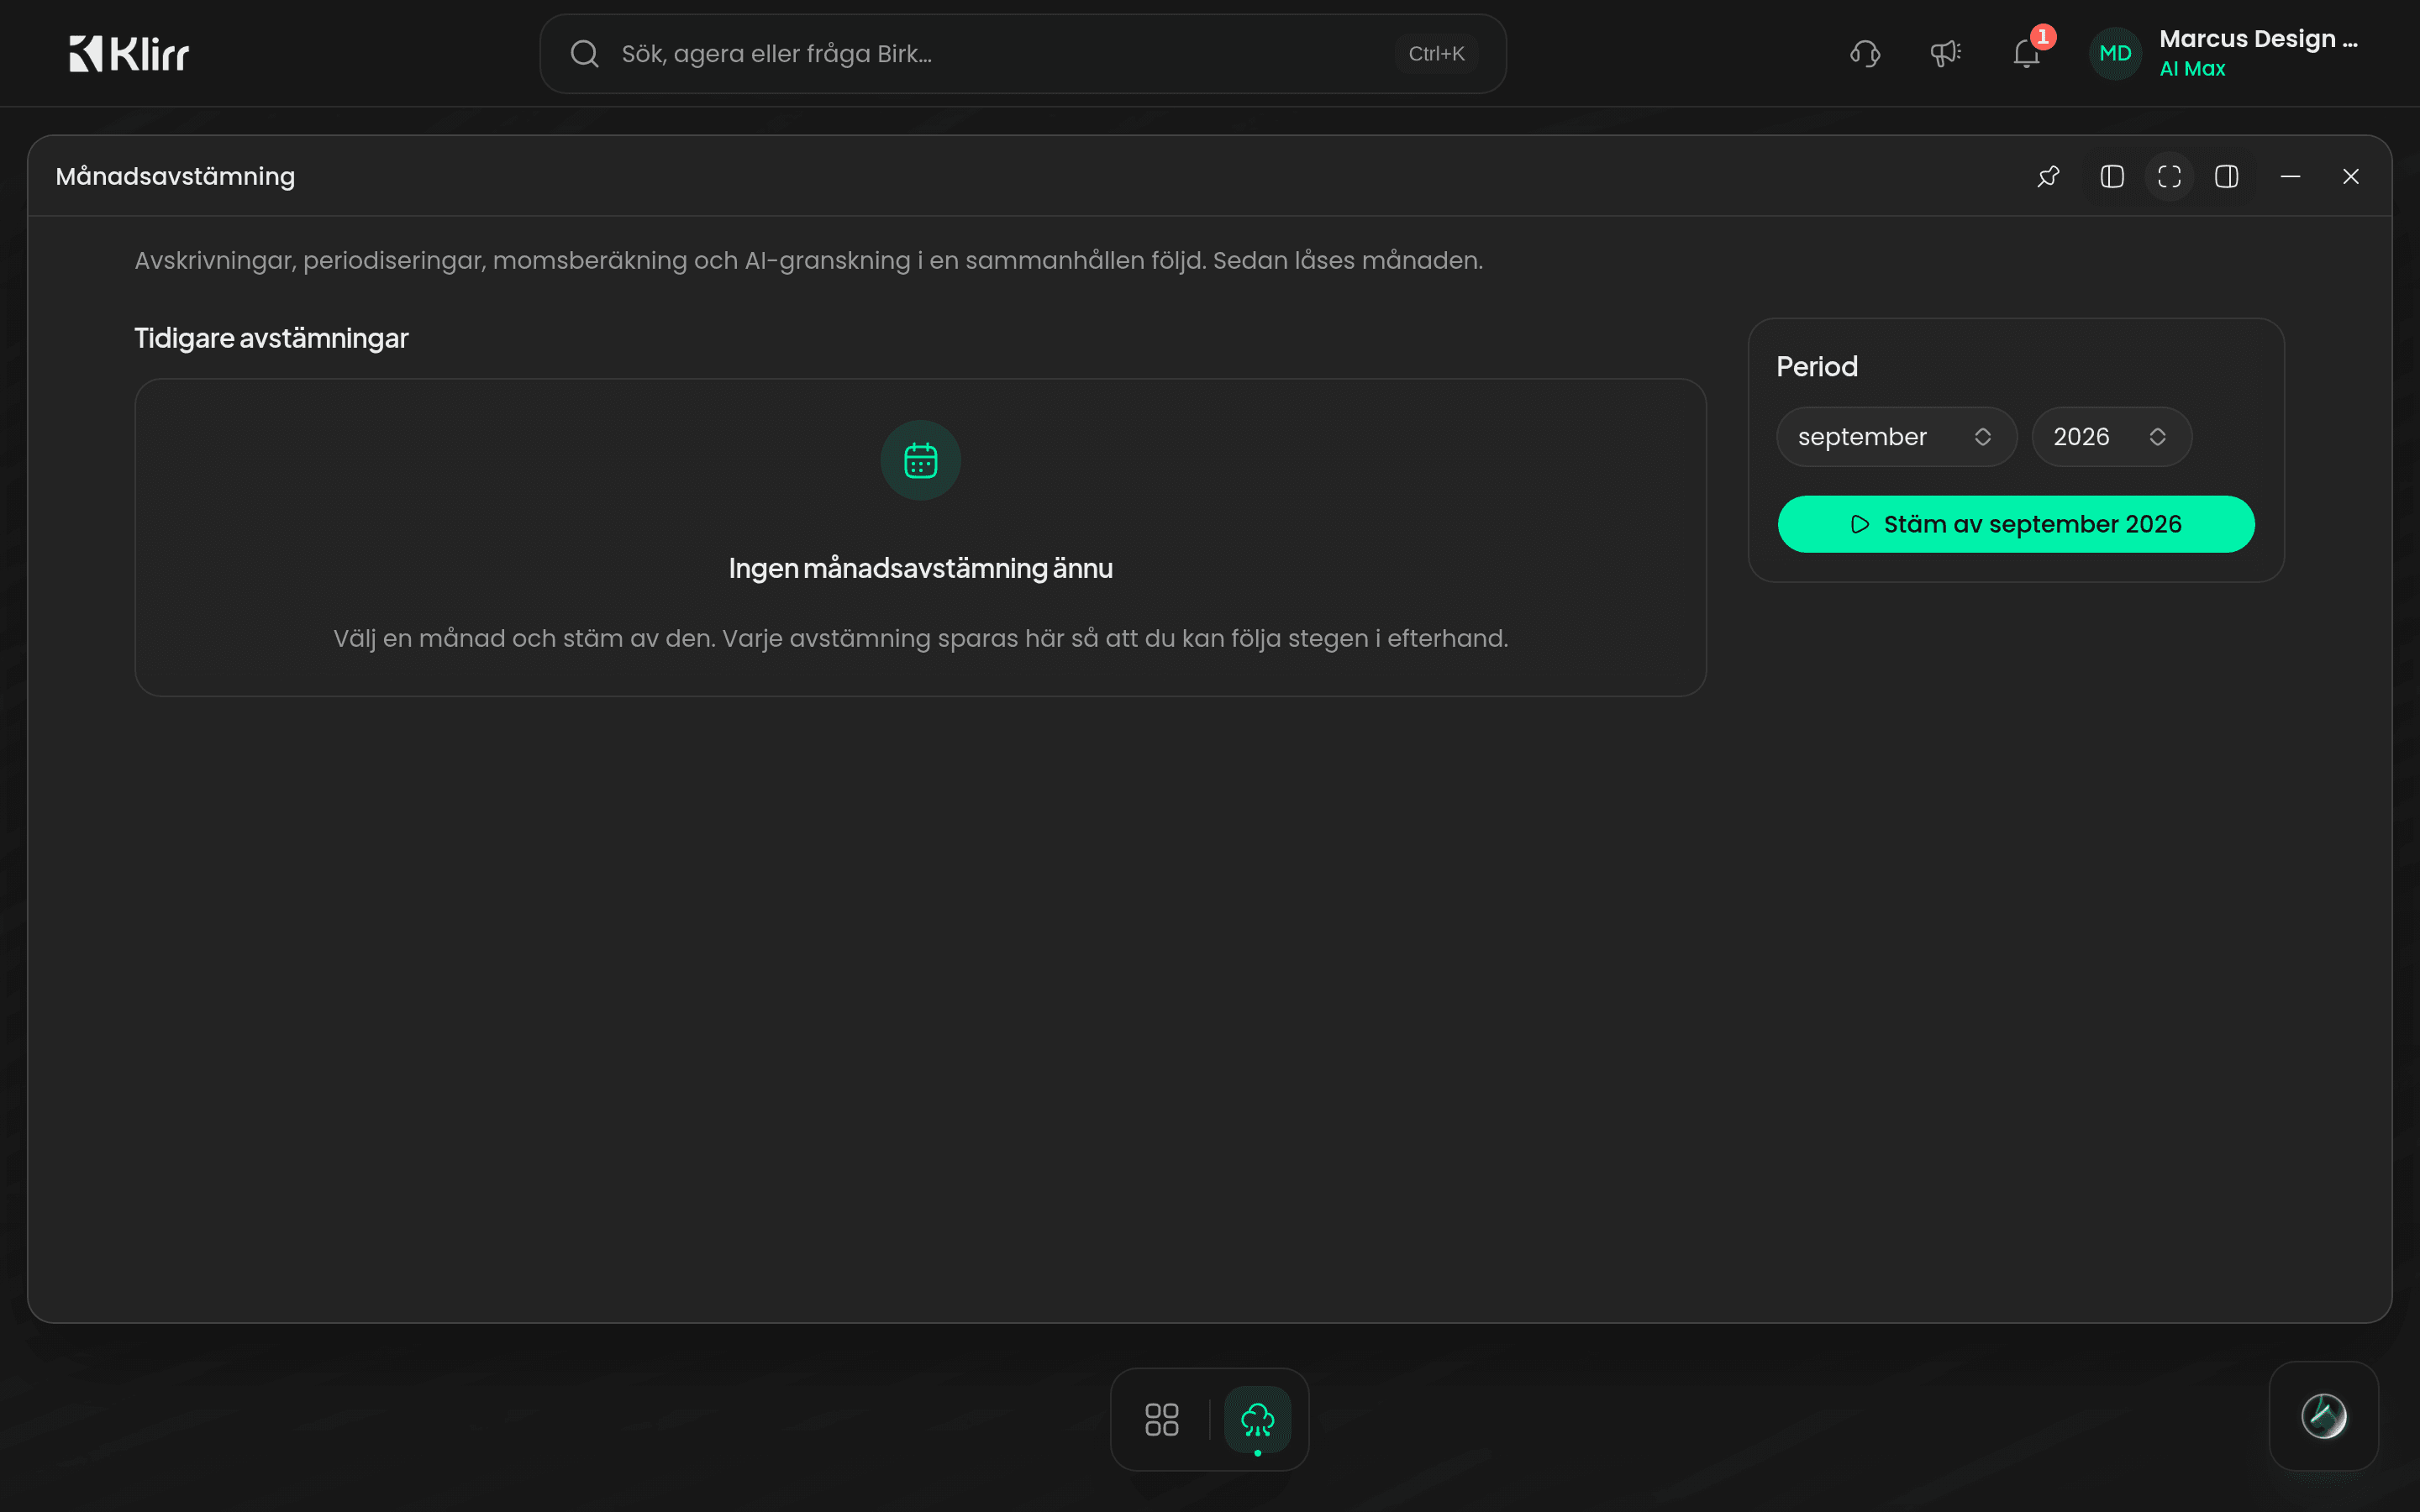The height and width of the screenshot is (1512, 2420).
Task: Click the MD user avatar
Action: pos(2115,54)
